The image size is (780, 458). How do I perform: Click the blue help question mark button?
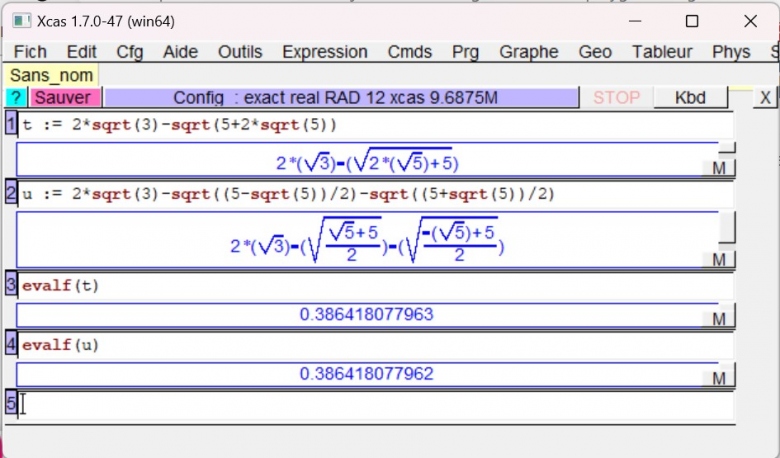pyautogui.click(x=16, y=98)
